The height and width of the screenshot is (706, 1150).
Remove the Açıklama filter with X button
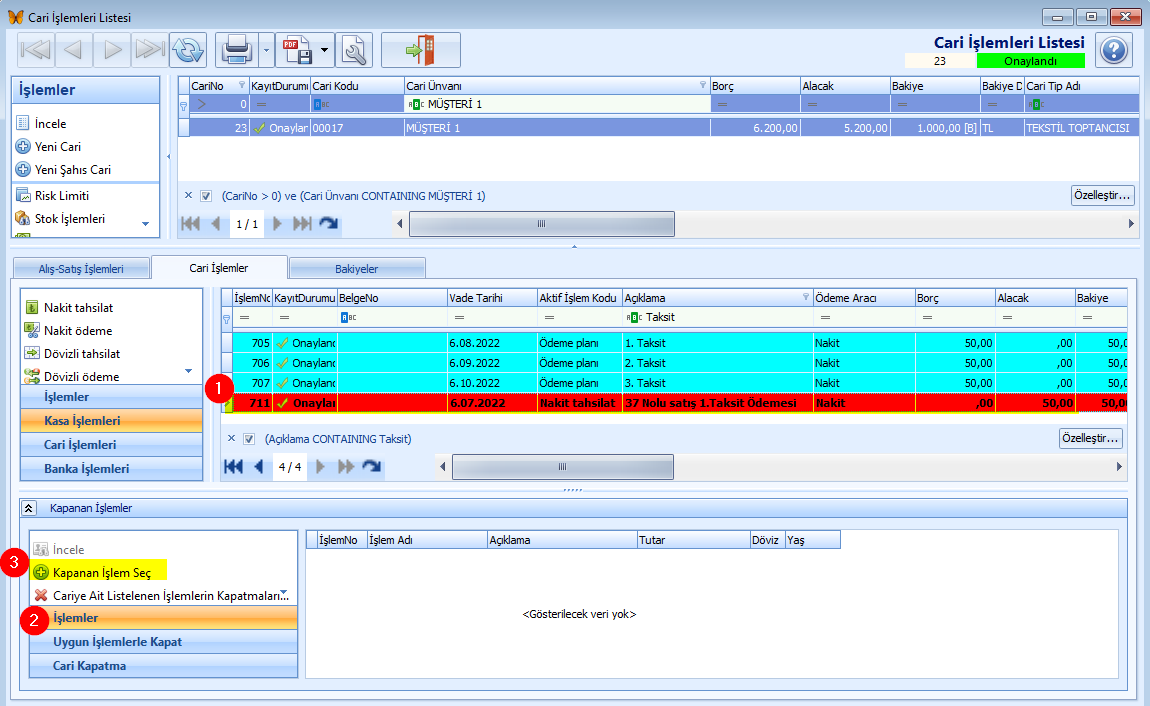pos(231,439)
